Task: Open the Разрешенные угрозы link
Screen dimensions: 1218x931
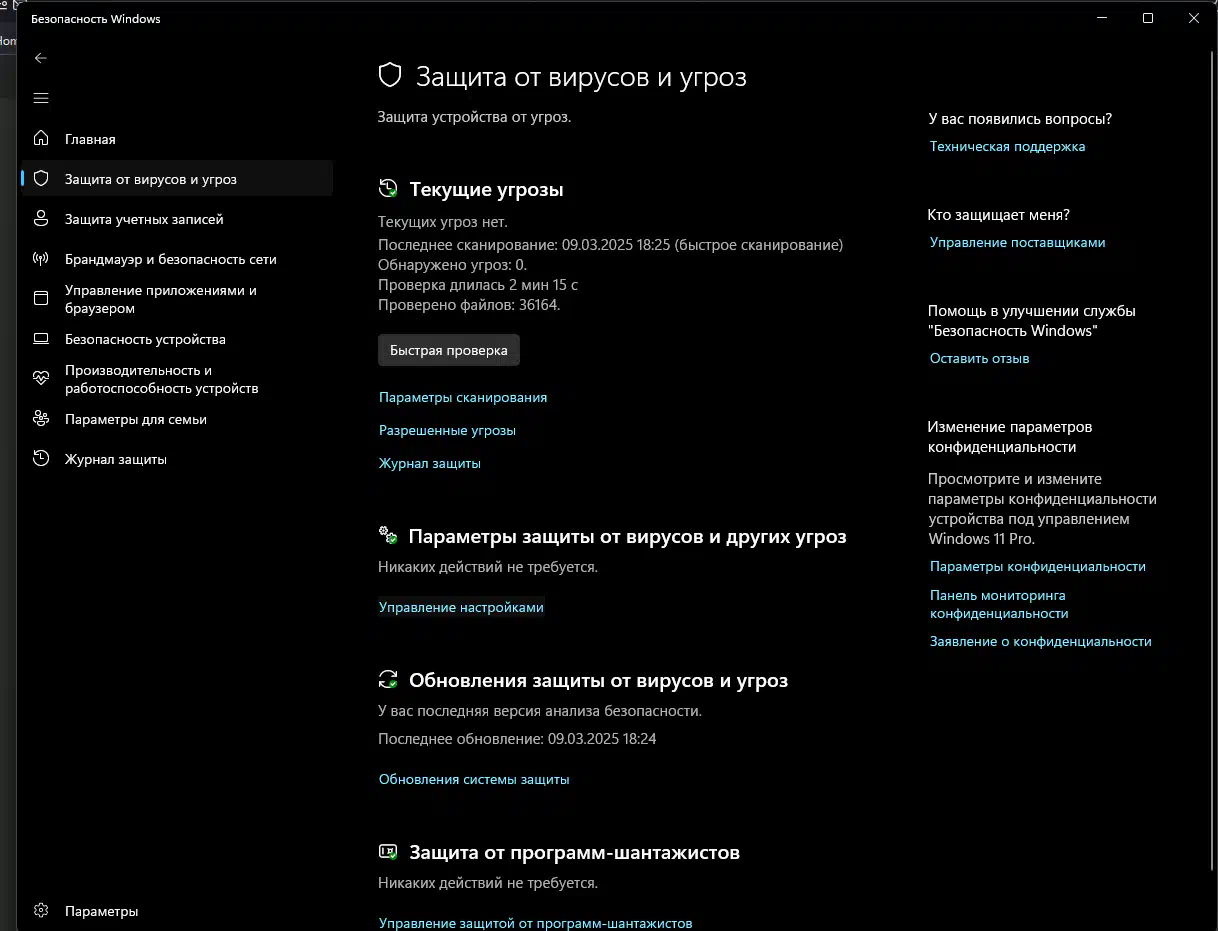Action: coord(447,430)
